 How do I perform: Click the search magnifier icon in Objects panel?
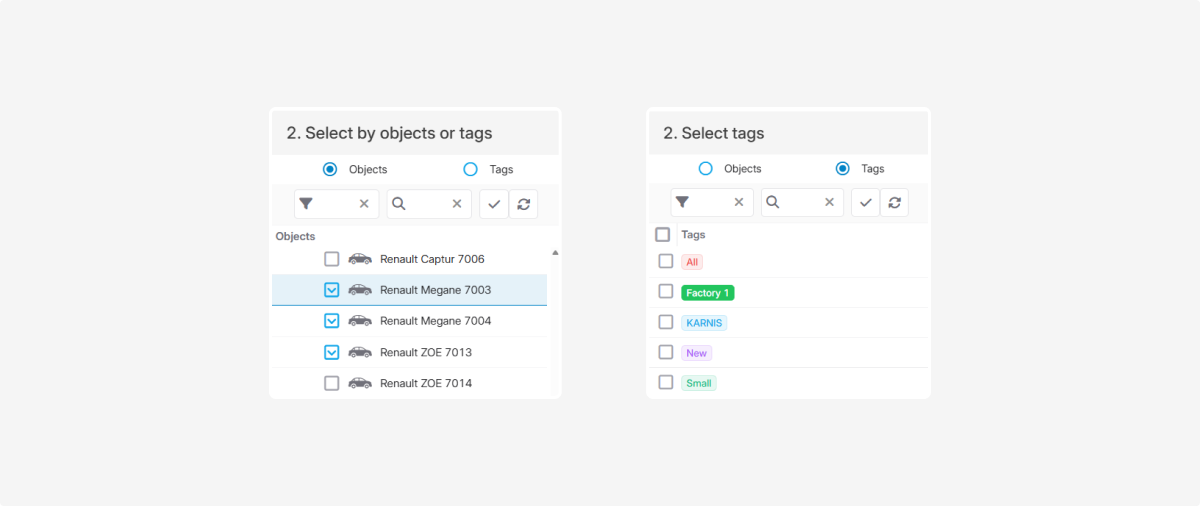(398, 204)
